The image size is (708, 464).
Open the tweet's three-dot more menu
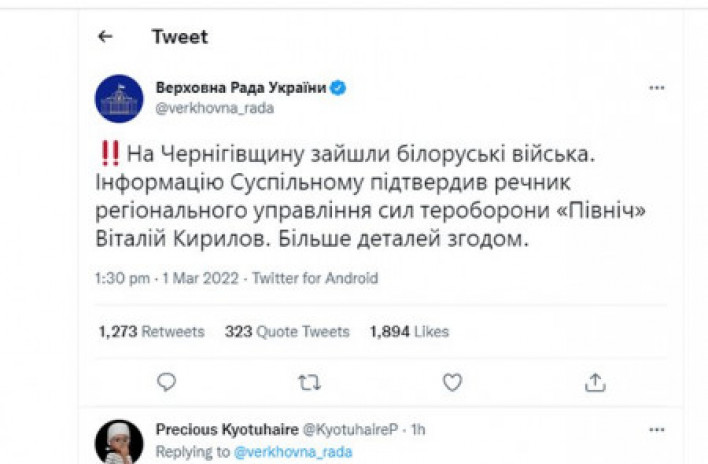point(656,88)
